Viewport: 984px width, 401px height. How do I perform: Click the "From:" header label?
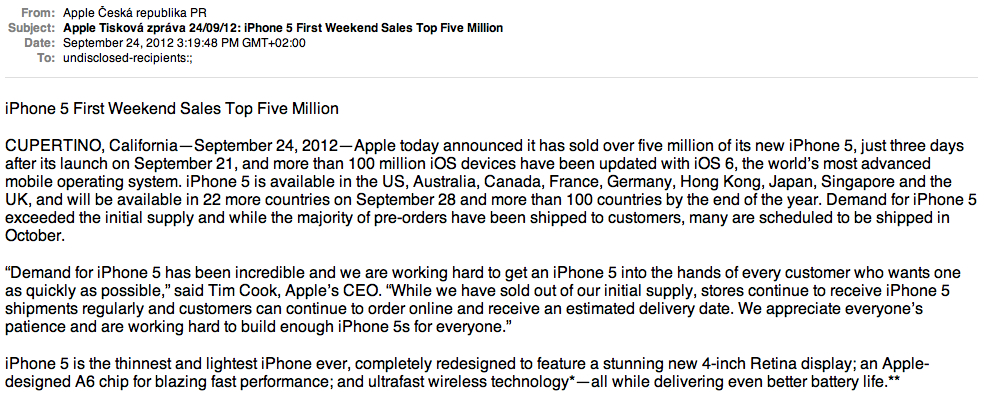tap(40, 13)
